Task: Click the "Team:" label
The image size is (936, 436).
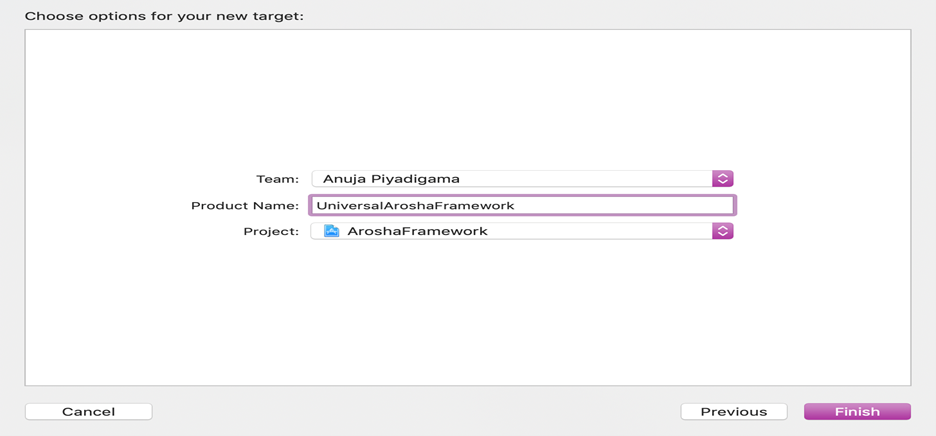Action: click(x=277, y=179)
